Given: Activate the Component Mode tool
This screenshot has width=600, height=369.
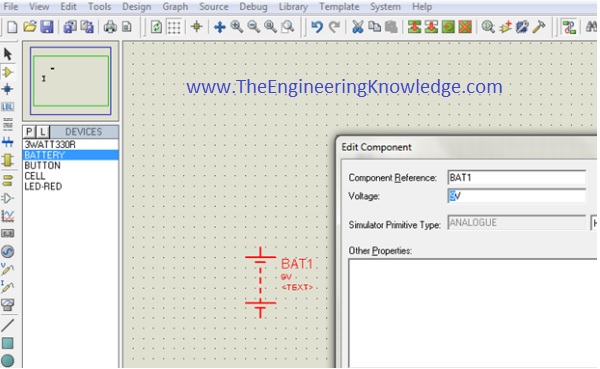Looking at the screenshot, I should [8, 72].
